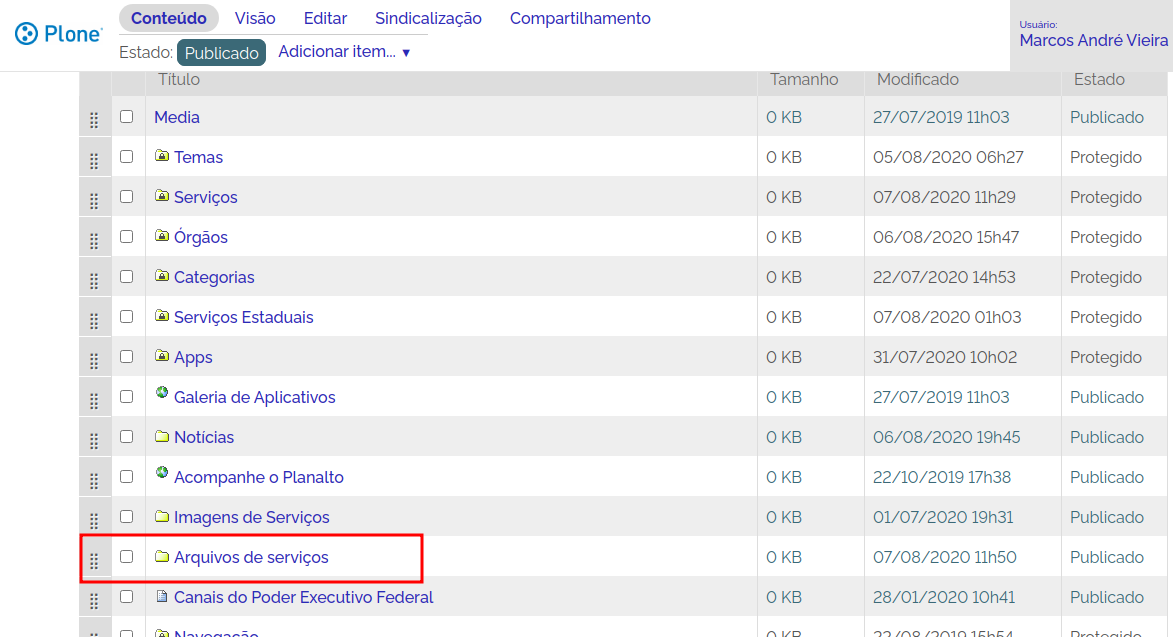Click the drag handle for Arquivos de serviços row
1173x637 pixels.
pyautogui.click(x=94, y=560)
